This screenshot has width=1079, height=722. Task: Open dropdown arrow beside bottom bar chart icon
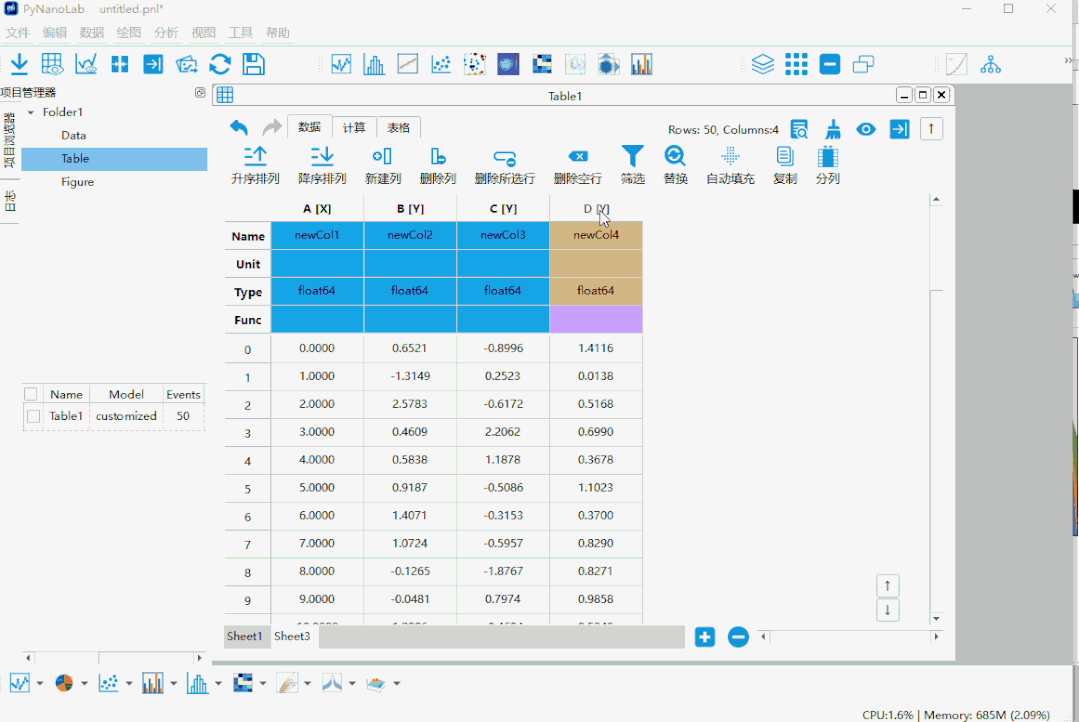tap(173, 683)
